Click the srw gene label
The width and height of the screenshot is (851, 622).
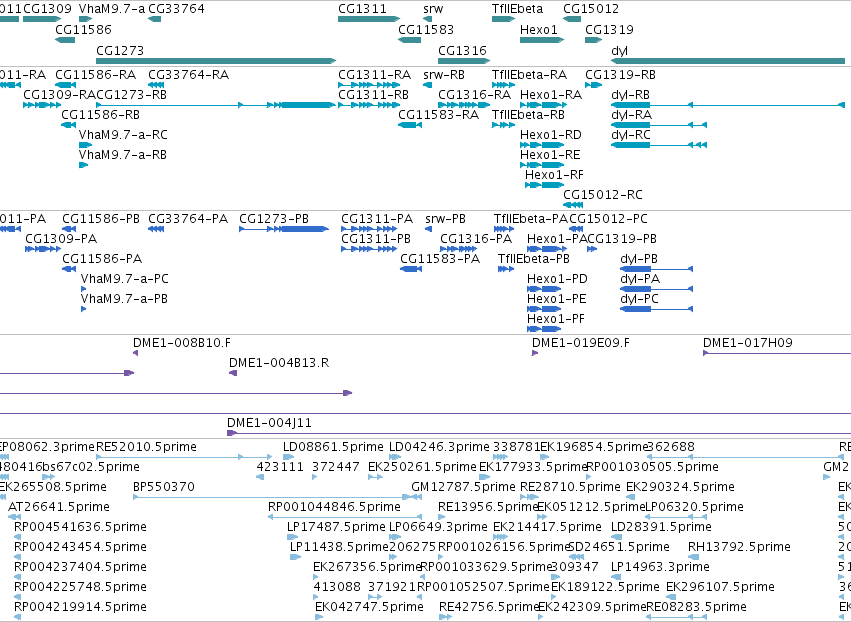pyautogui.click(x=433, y=9)
